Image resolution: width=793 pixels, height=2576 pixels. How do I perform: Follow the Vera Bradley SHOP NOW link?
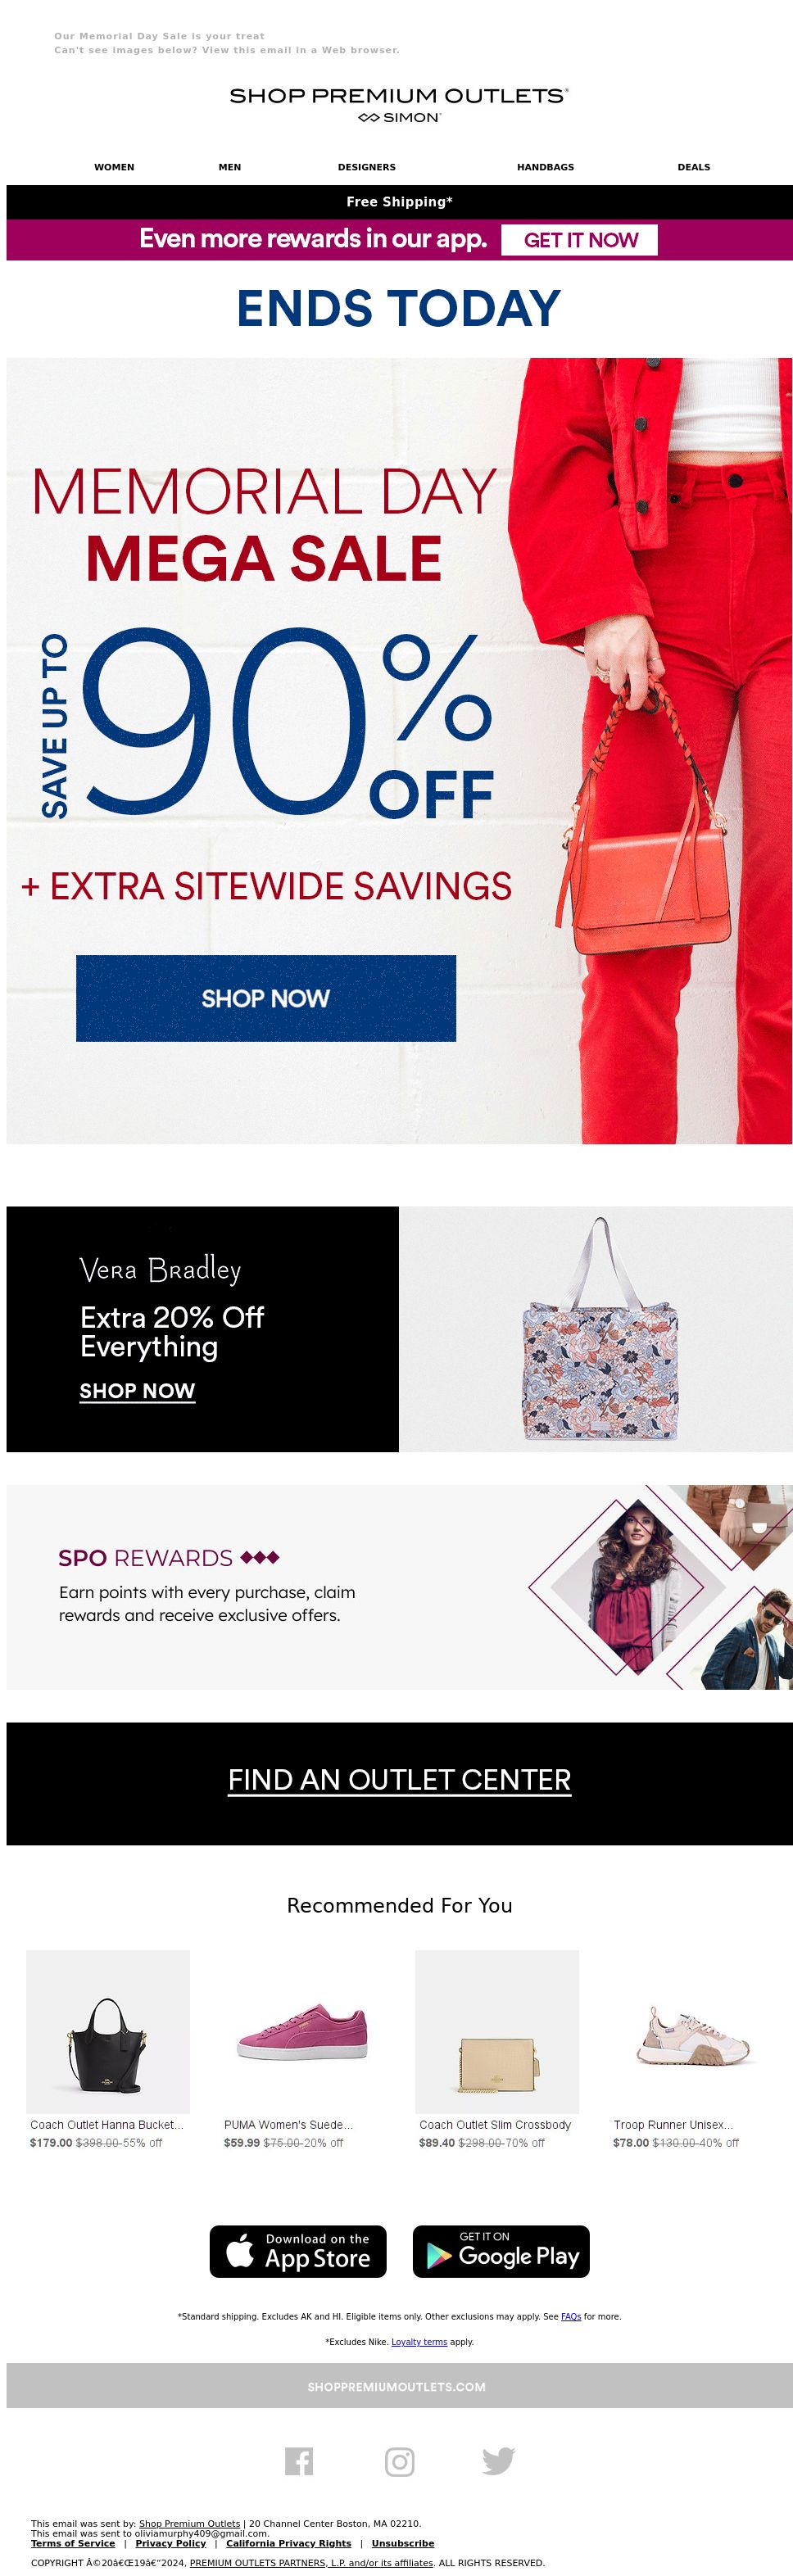pos(137,1391)
